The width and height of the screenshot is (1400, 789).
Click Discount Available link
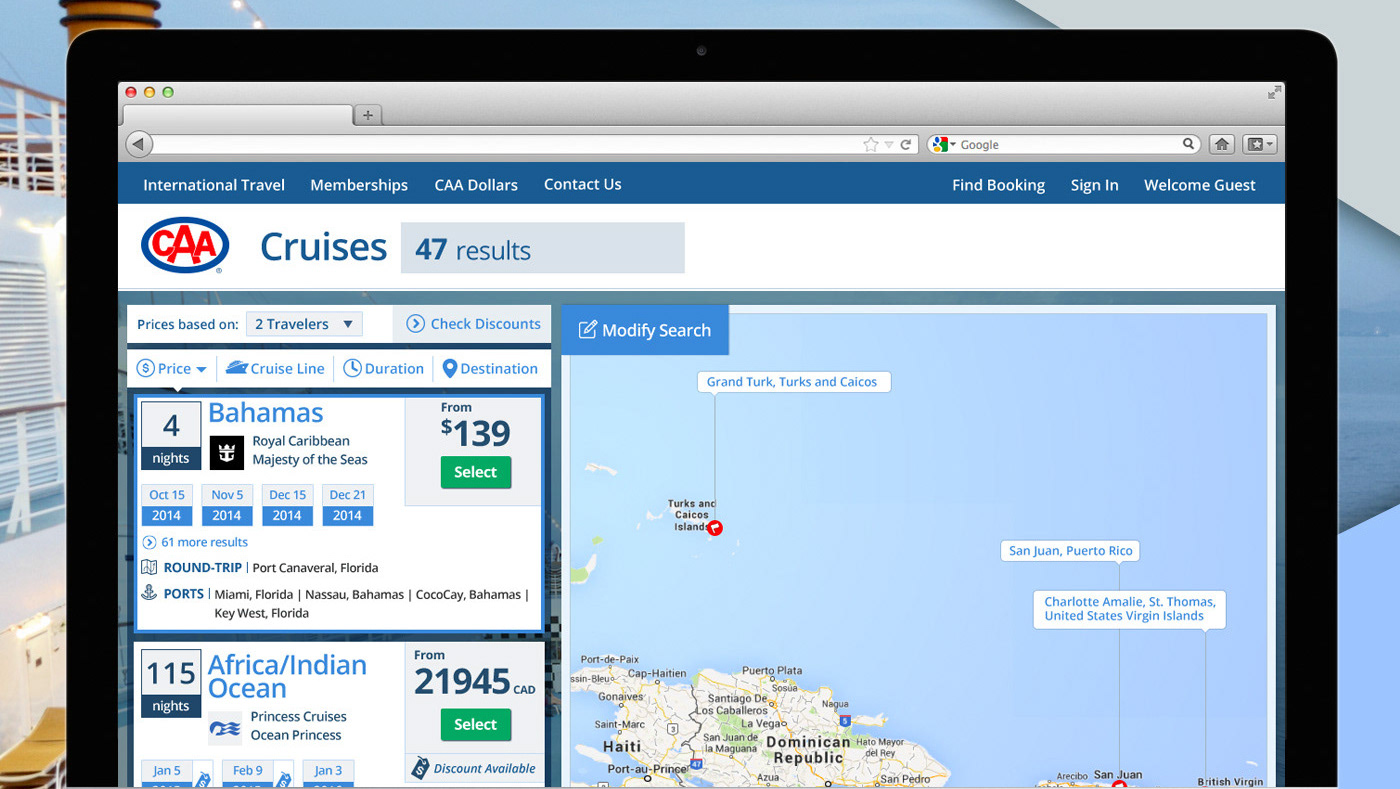[x=485, y=769]
